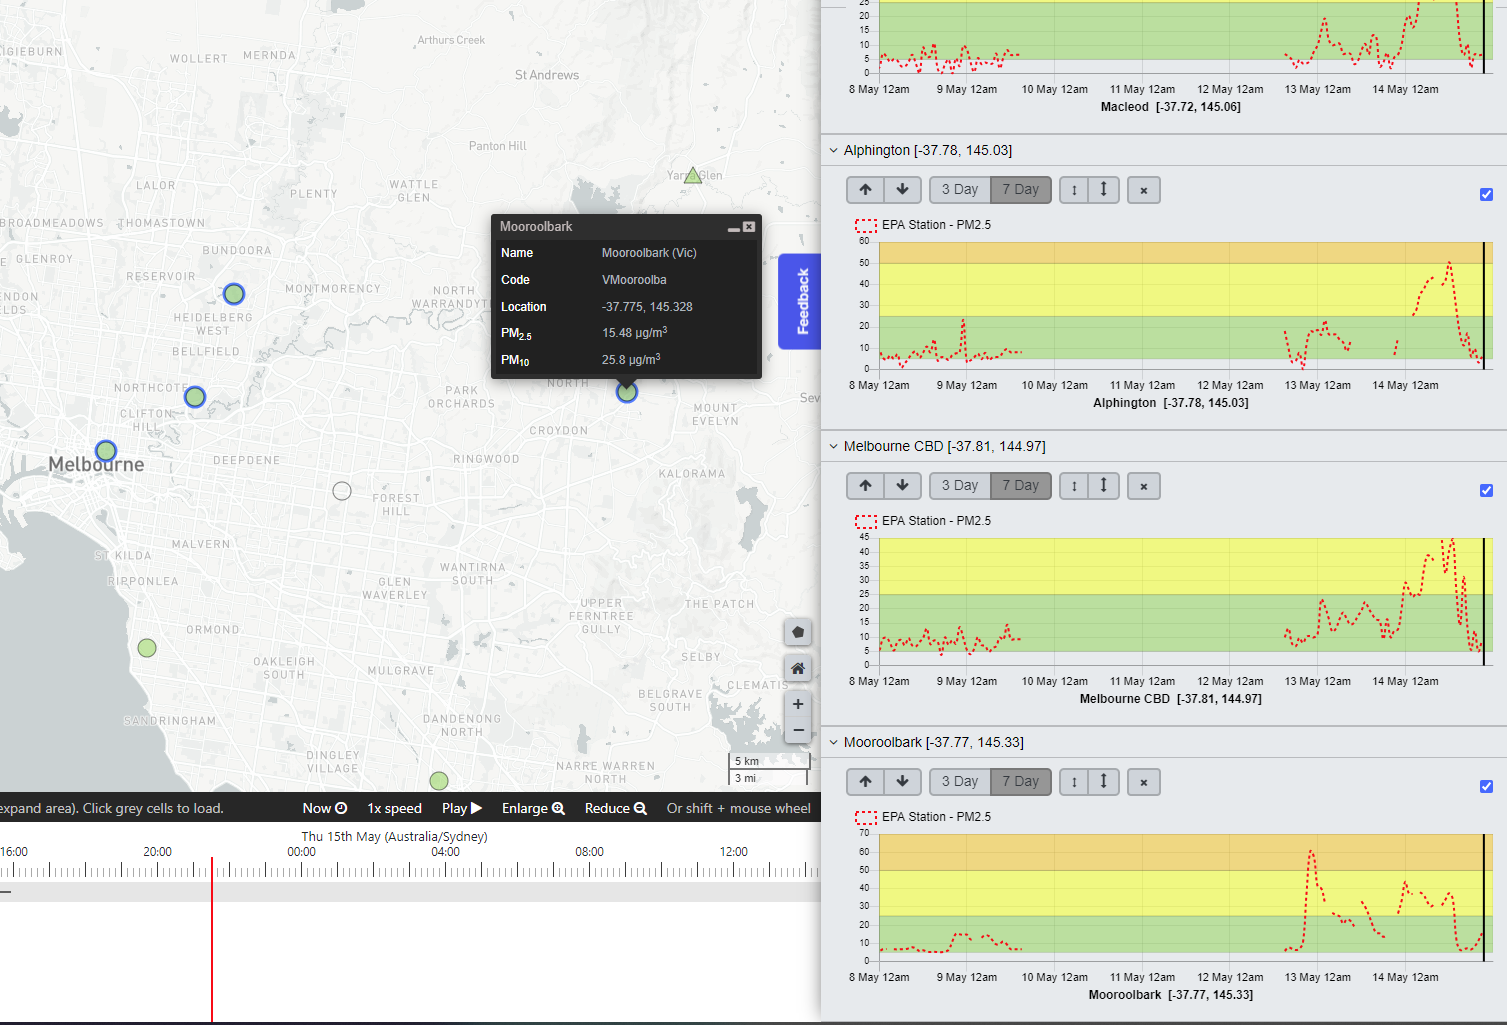Image resolution: width=1507 pixels, height=1025 pixels.
Task: Zoom out with map minus button
Action: (x=798, y=730)
